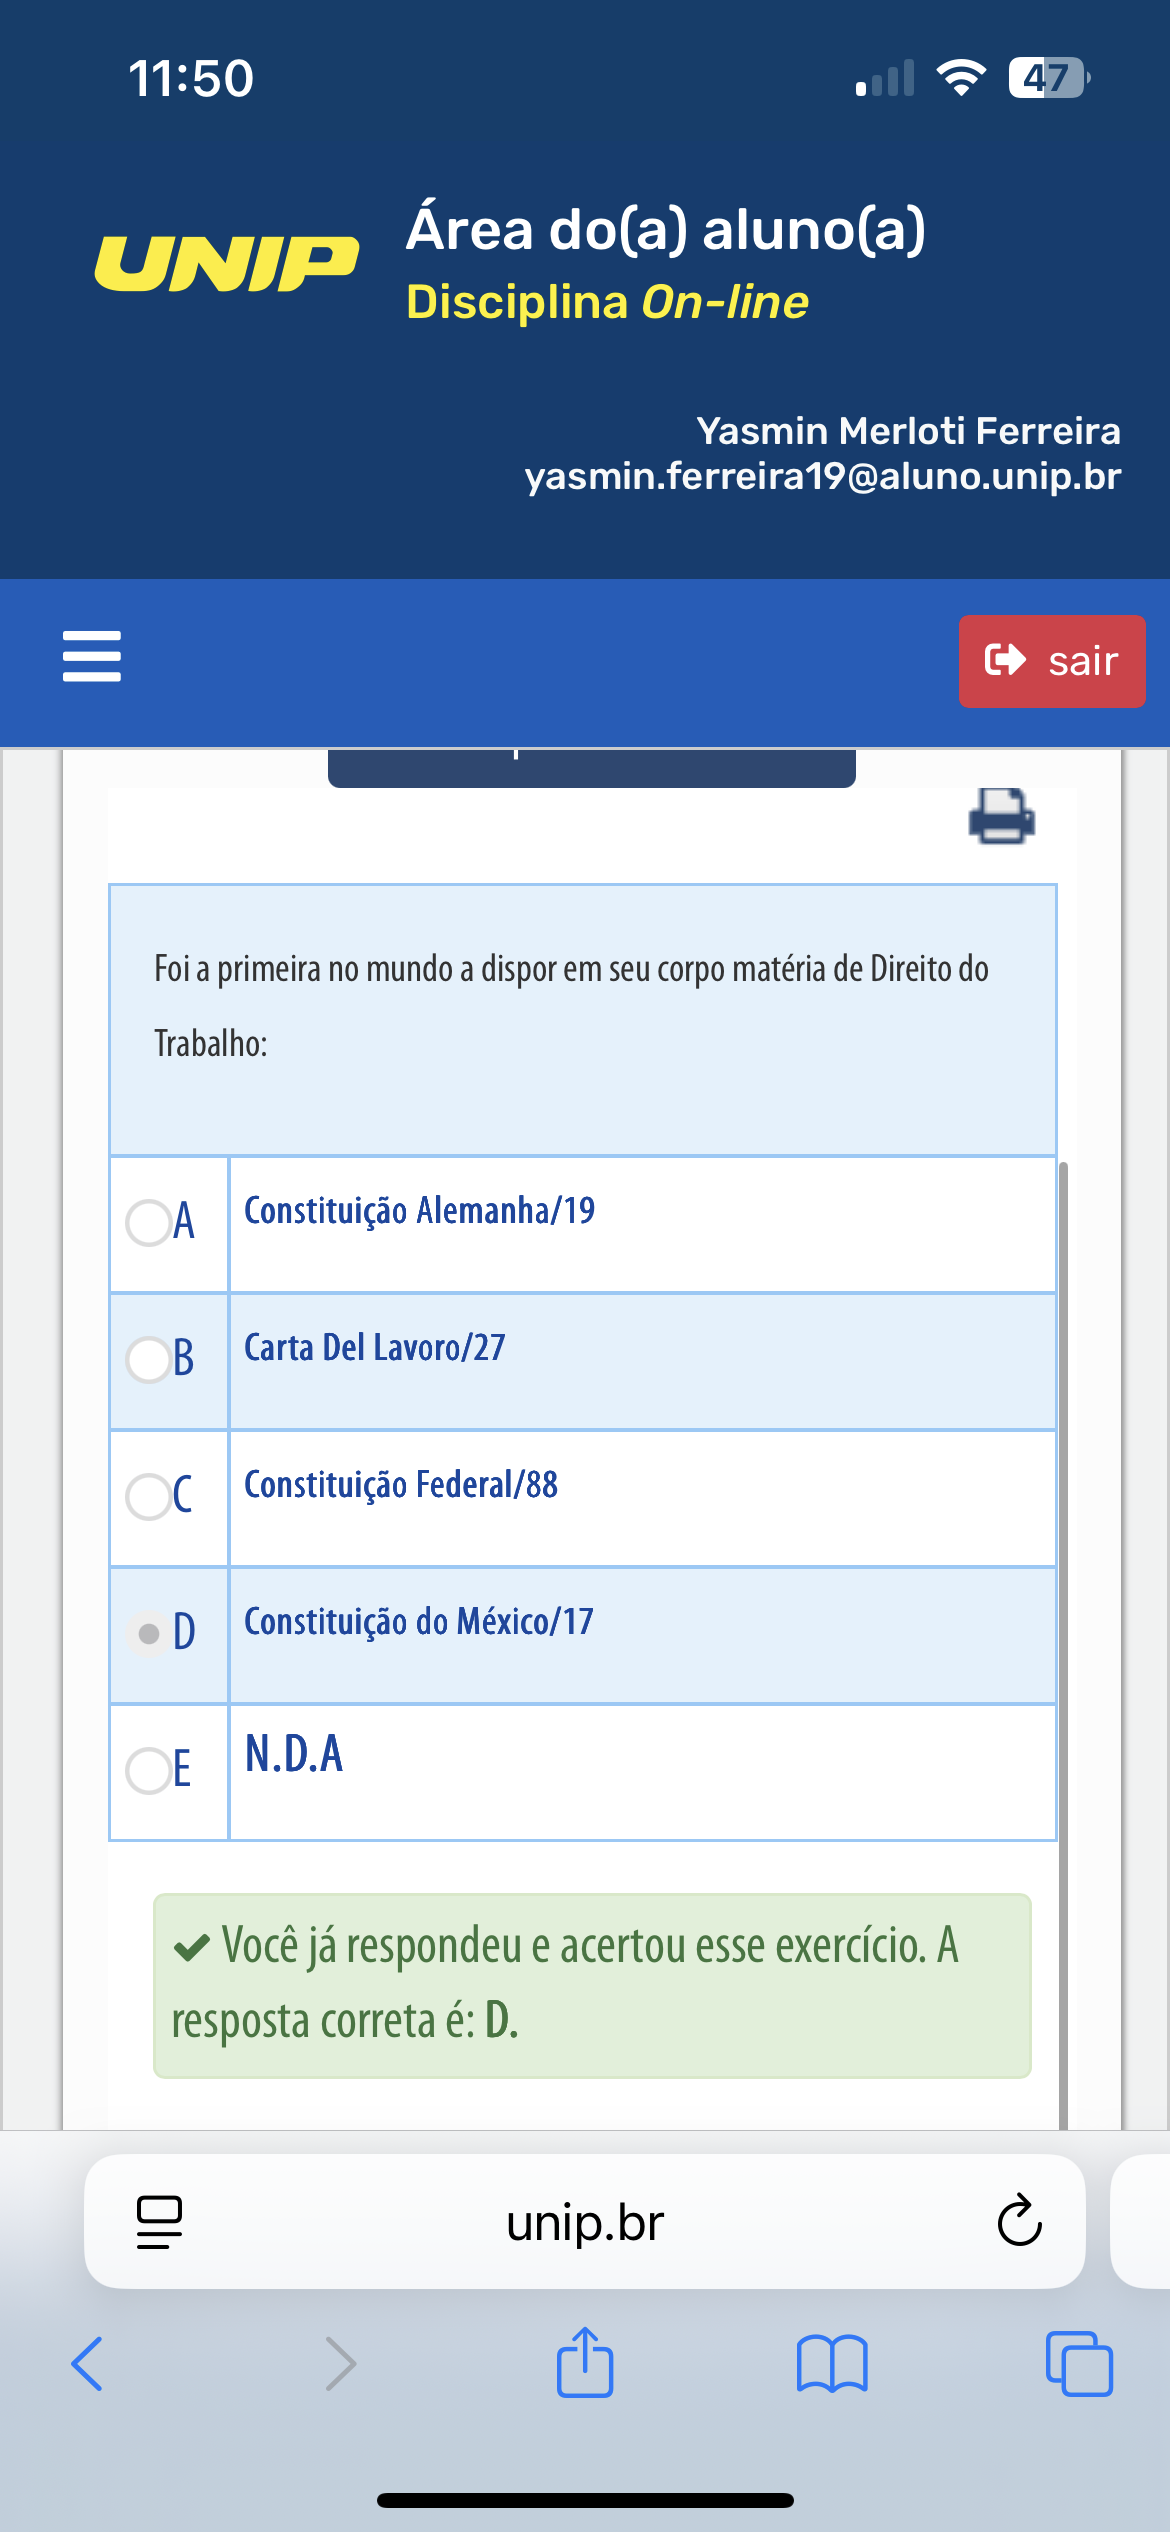1170x2532 pixels.
Task: Click the dark tab above the question
Action: click(x=592, y=768)
